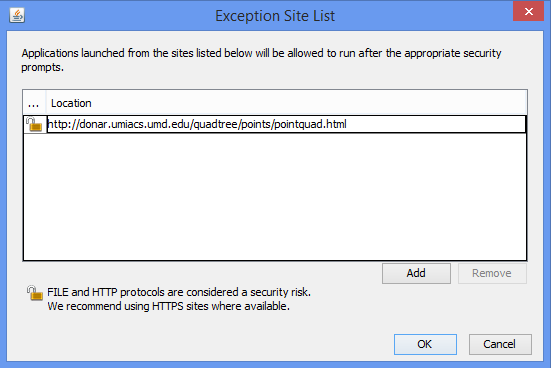This screenshot has width=551, height=368.
Task: Place cursor right after pointquad.html in the URL
Action: click(x=347, y=124)
